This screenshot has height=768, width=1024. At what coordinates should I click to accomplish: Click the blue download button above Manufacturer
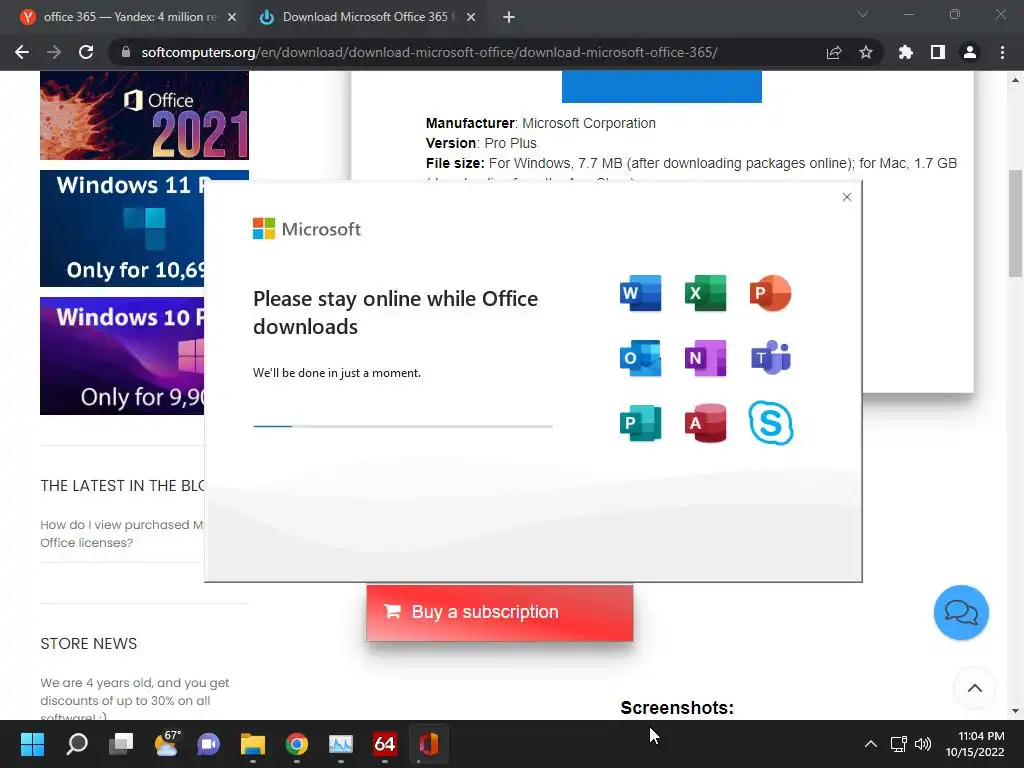(x=662, y=86)
